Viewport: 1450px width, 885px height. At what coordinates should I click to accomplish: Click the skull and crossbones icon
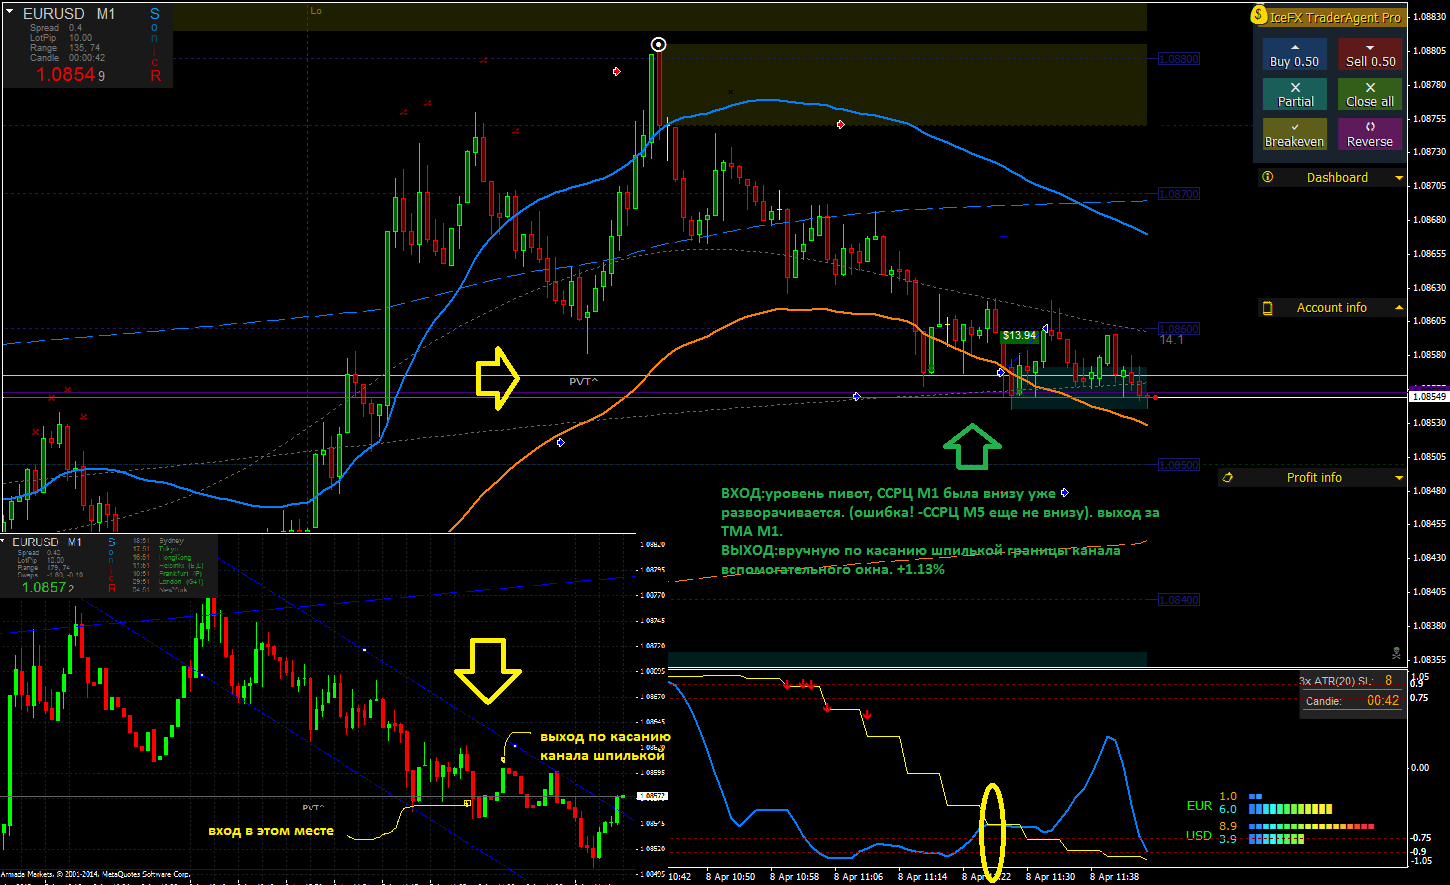coord(1395,652)
